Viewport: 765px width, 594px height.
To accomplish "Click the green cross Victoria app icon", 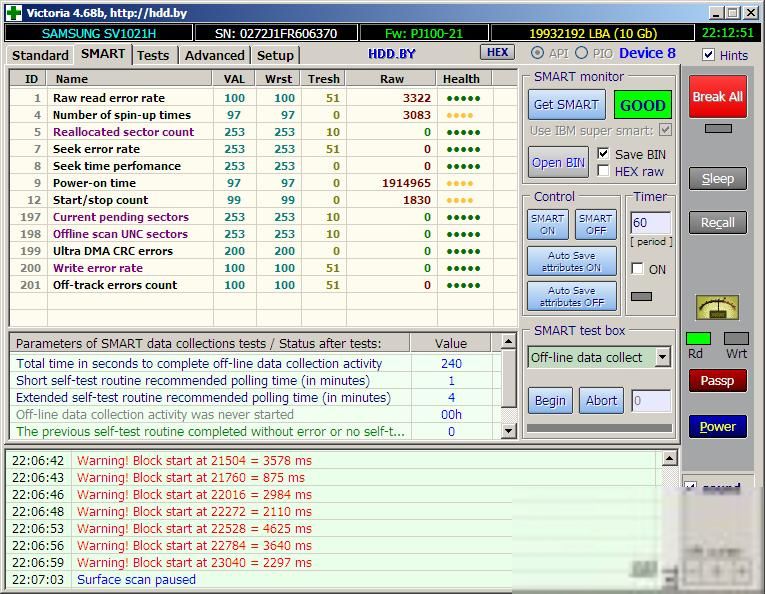I will 14,13.
